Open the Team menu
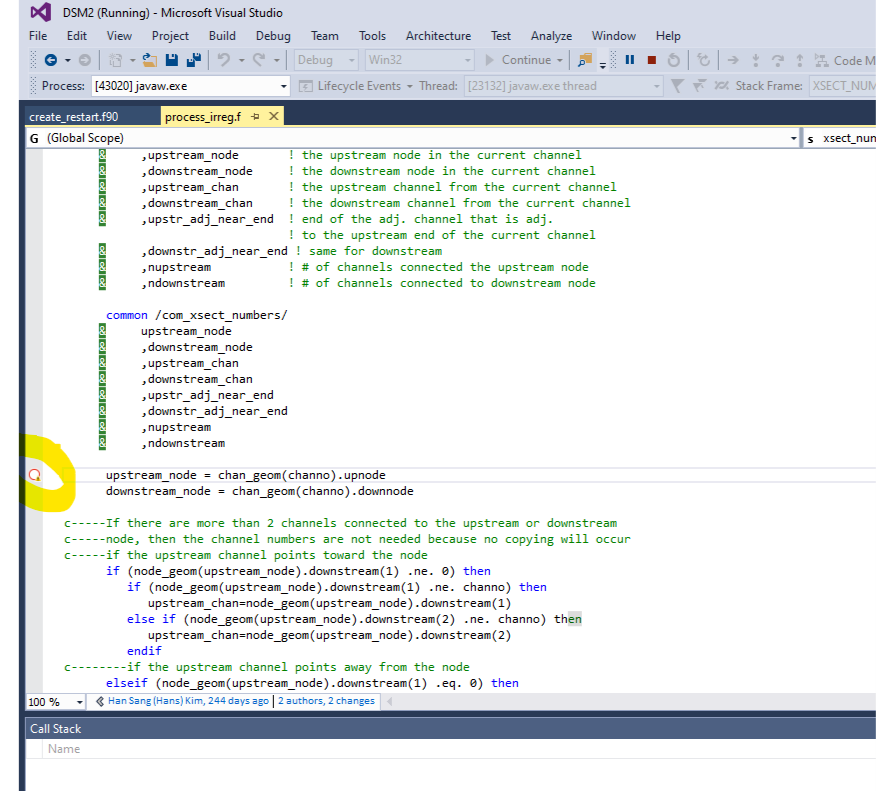 [x=325, y=36]
